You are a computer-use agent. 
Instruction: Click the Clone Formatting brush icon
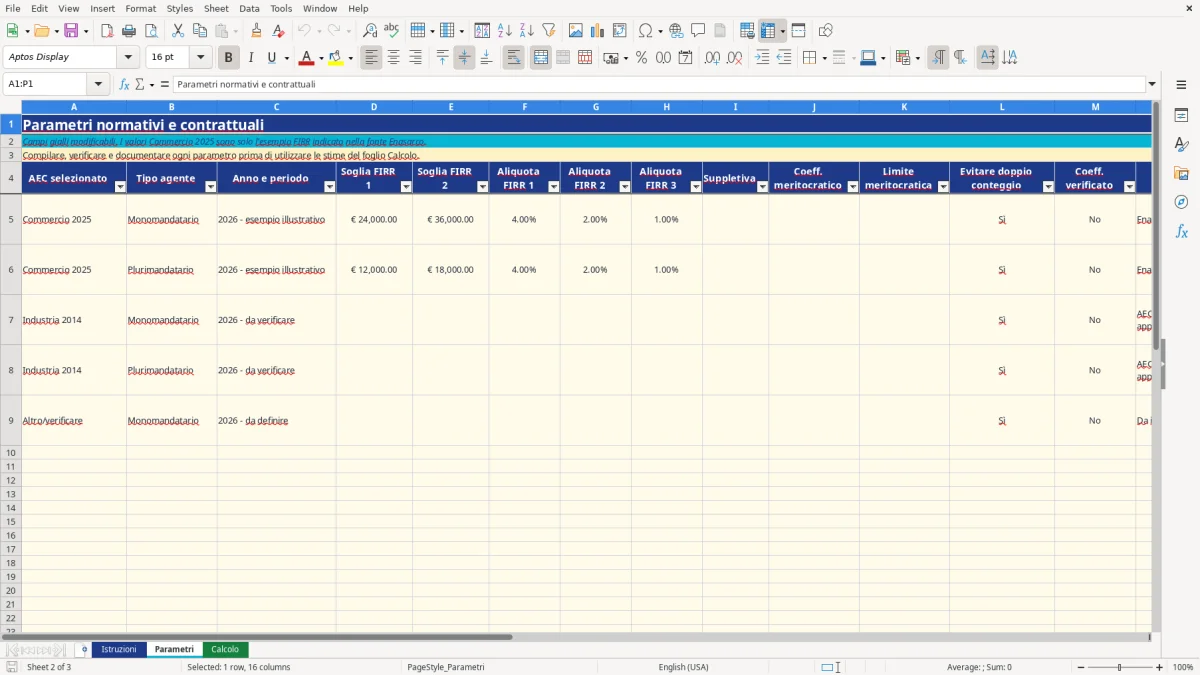point(256,31)
